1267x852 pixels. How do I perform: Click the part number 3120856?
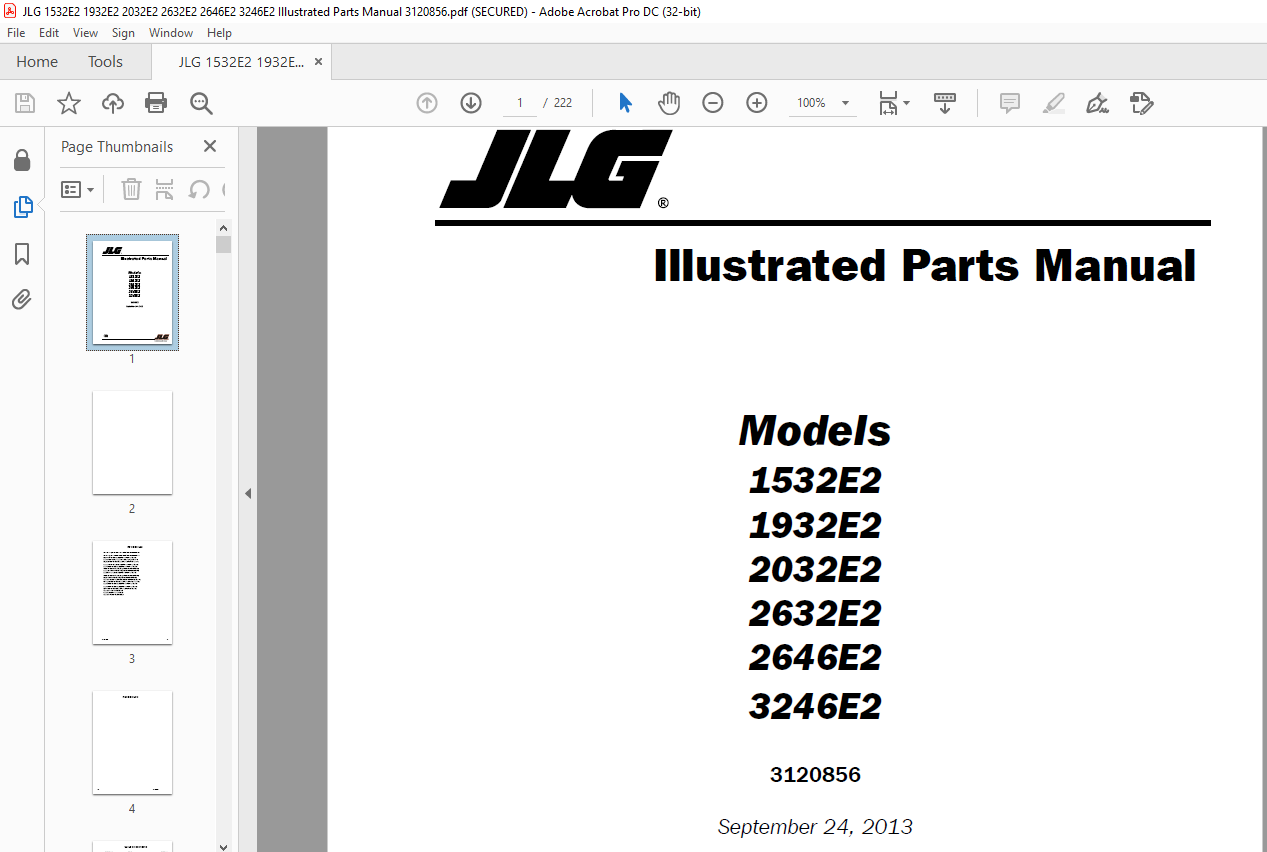815,774
